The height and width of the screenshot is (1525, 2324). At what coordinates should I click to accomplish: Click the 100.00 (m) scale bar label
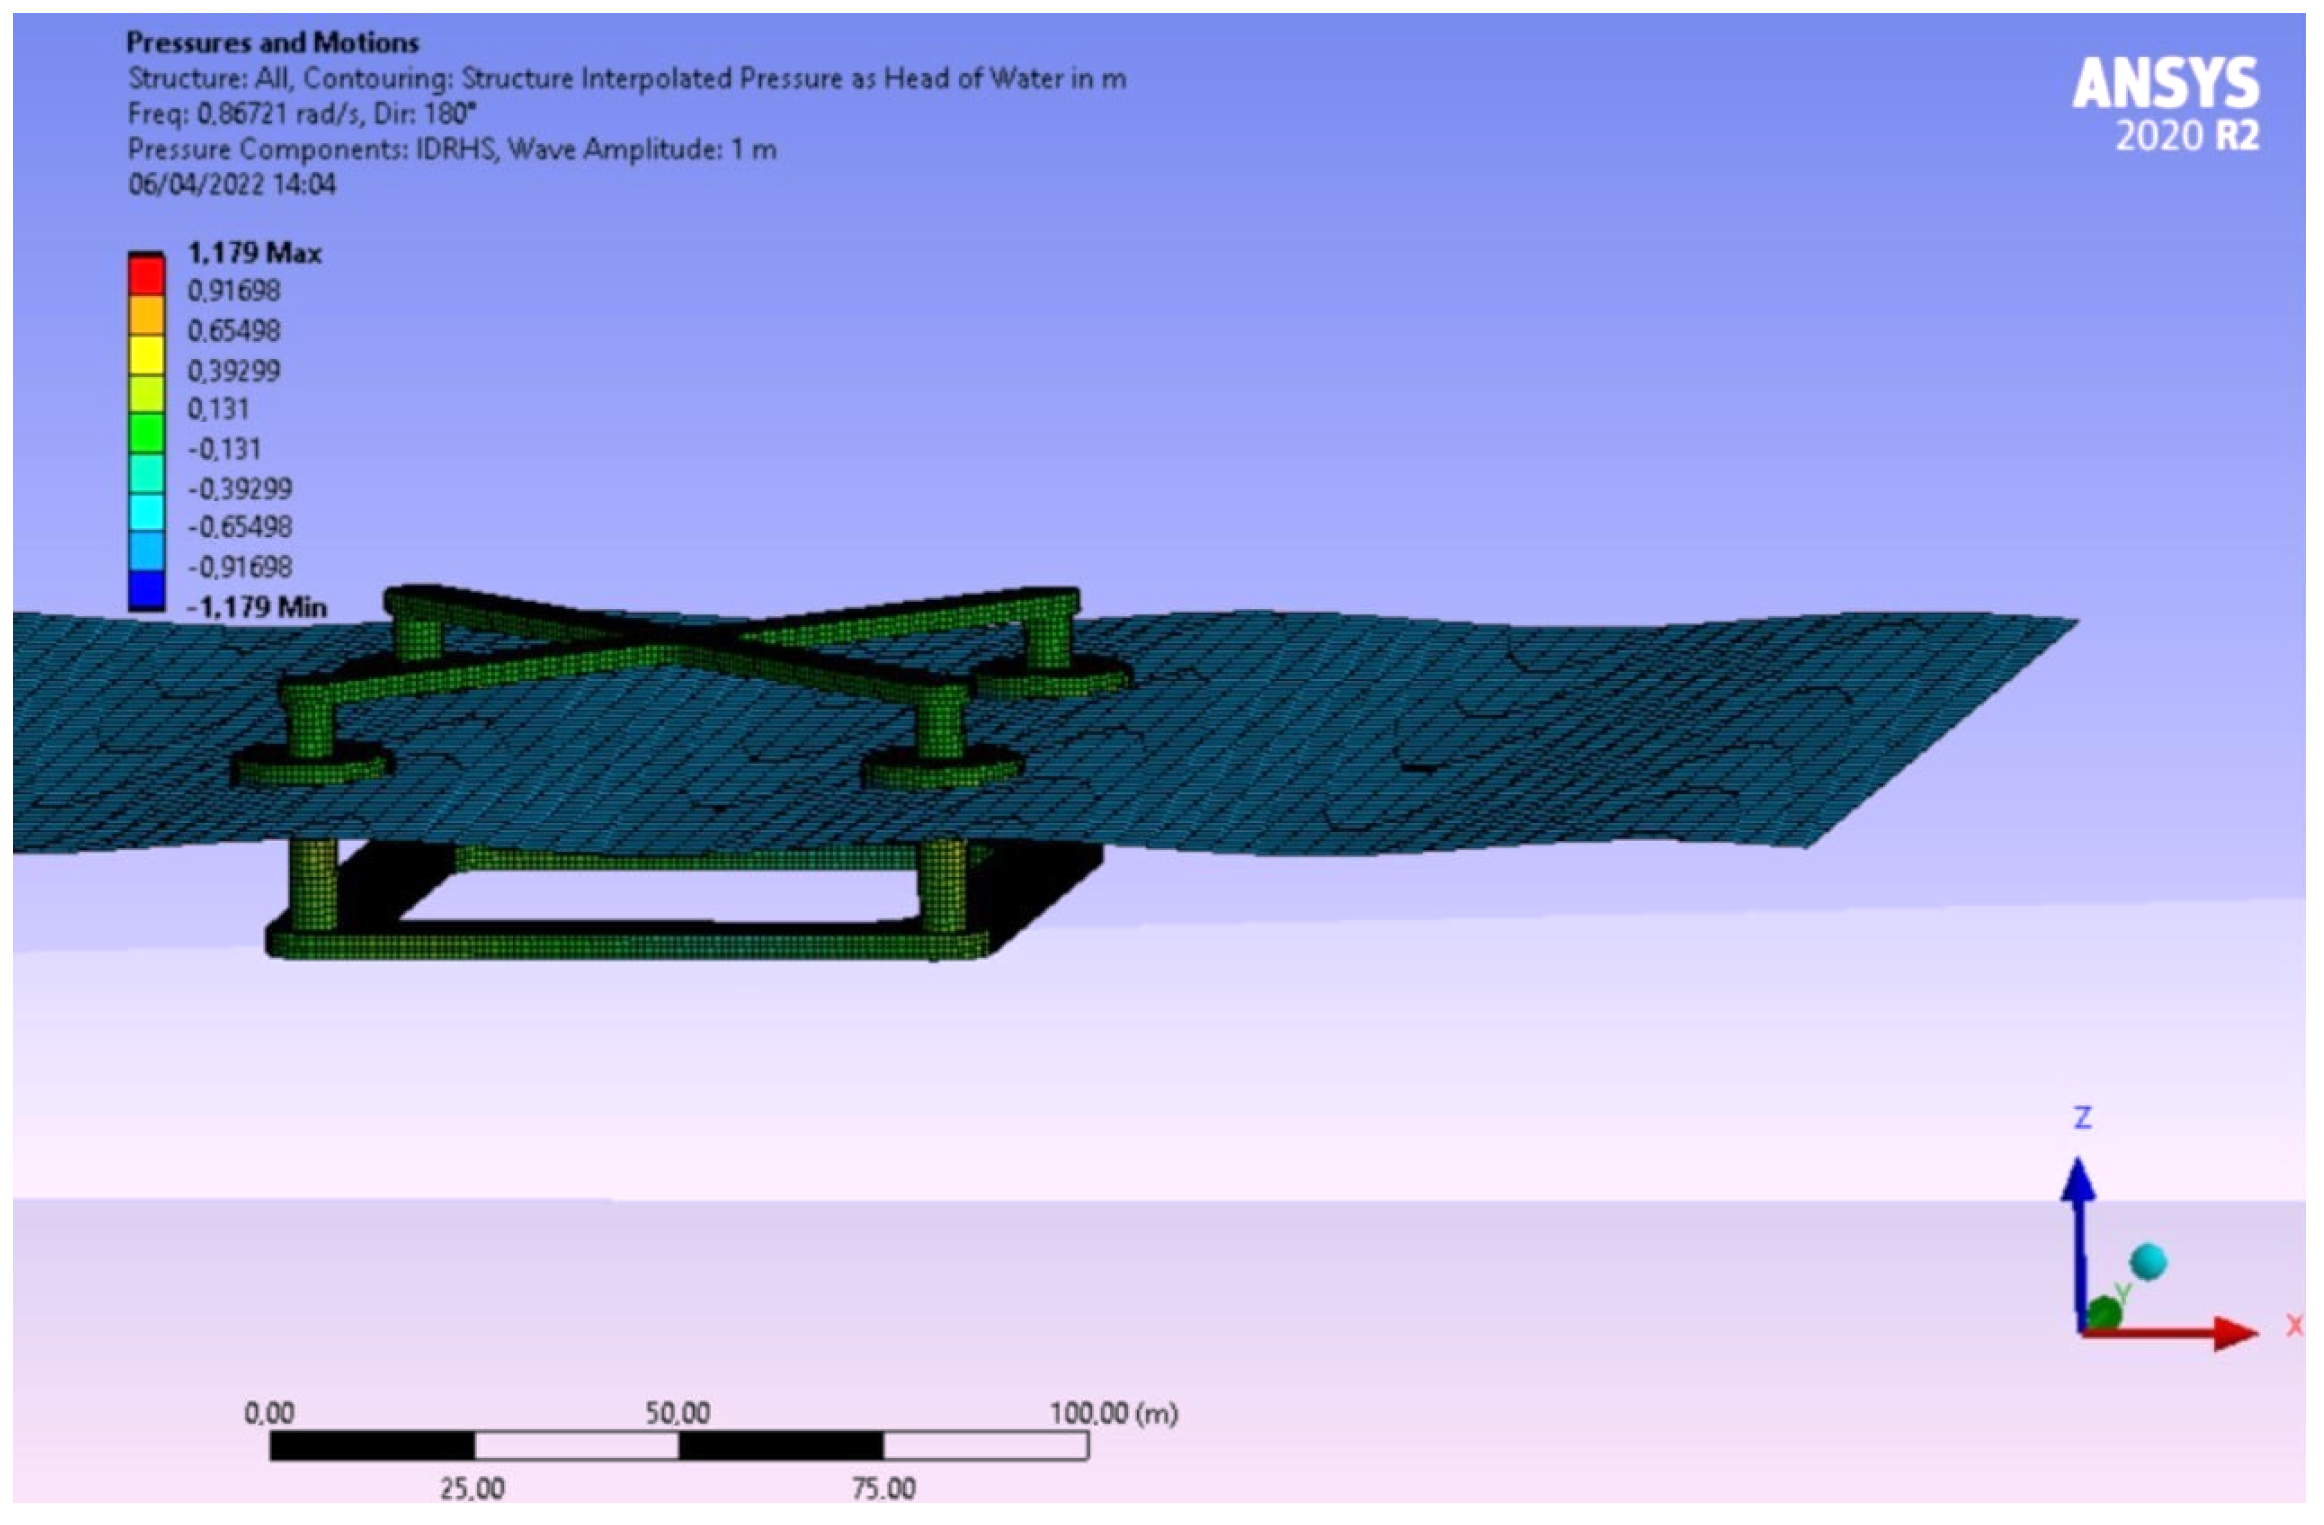(1113, 1413)
